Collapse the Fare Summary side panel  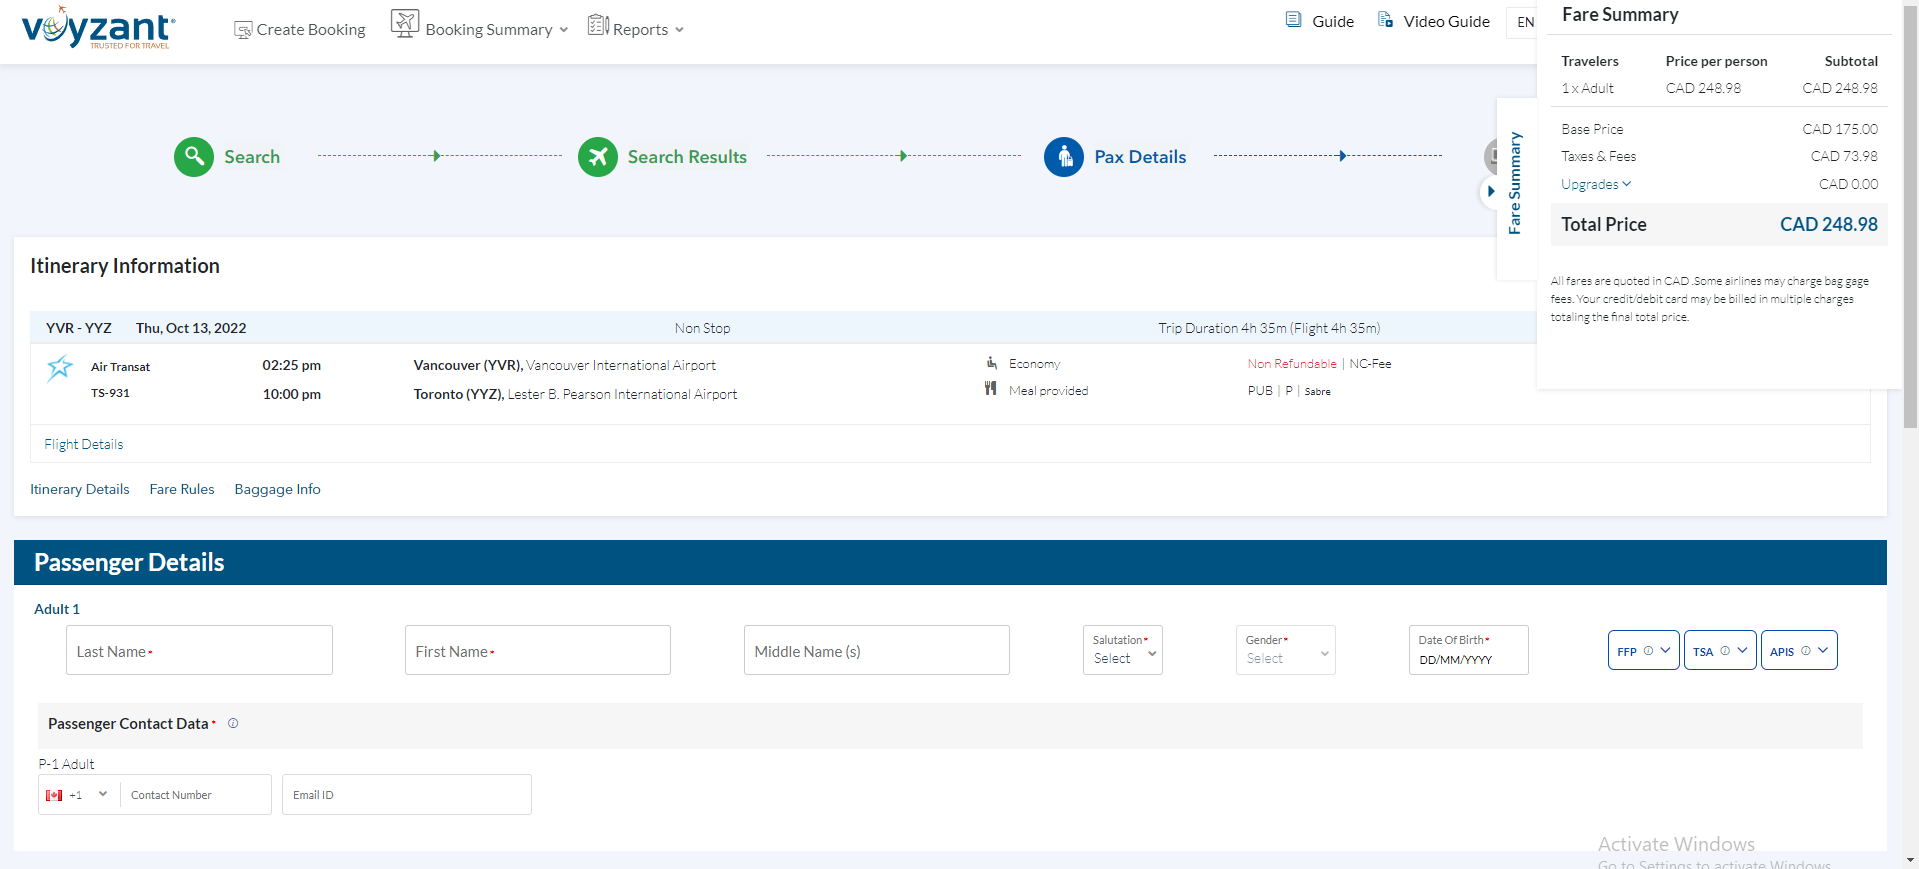[x=1490, y=191]
